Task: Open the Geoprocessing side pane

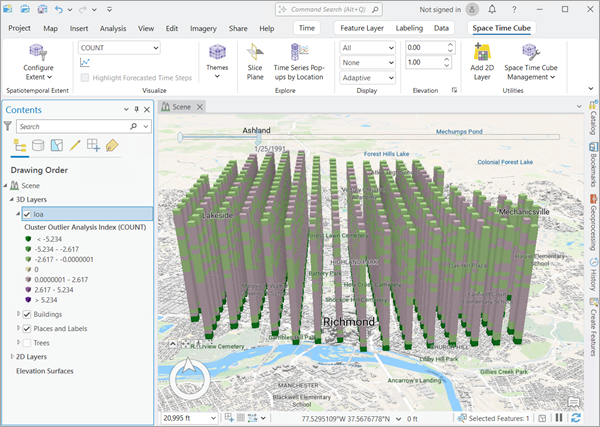Action: pyautogui.click(x=593, y=225)
